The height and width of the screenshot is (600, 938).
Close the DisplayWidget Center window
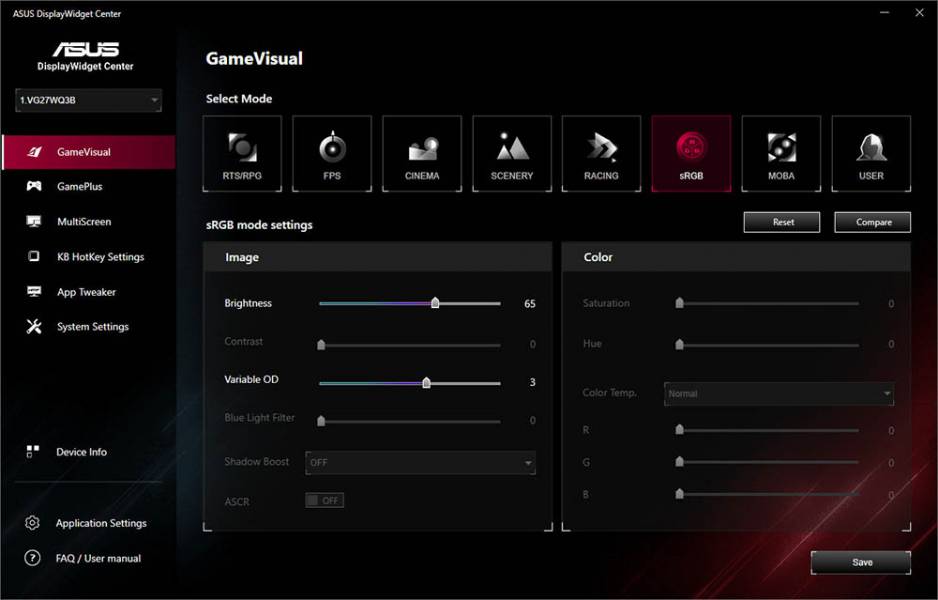[x=919, y=13]
